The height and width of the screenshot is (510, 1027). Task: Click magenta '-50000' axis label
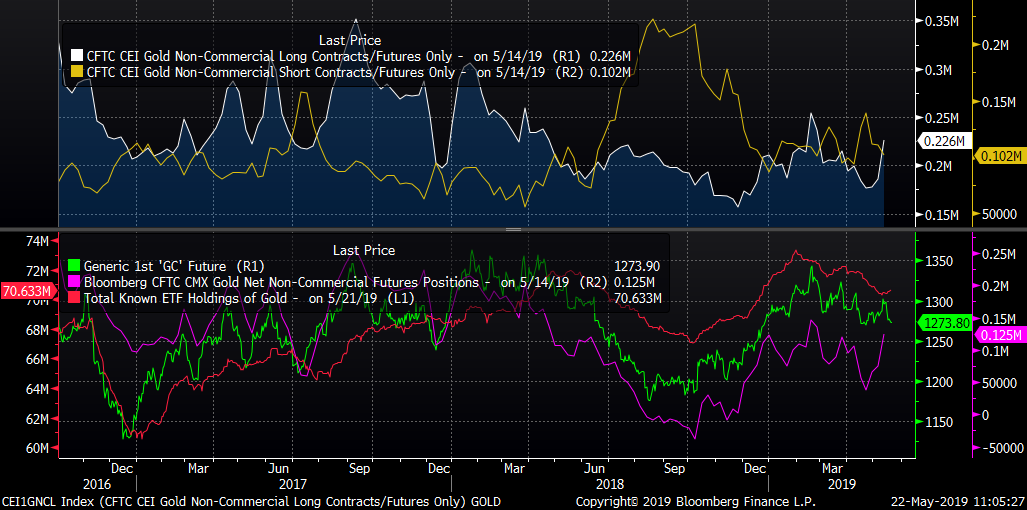tap(1003, 448)
